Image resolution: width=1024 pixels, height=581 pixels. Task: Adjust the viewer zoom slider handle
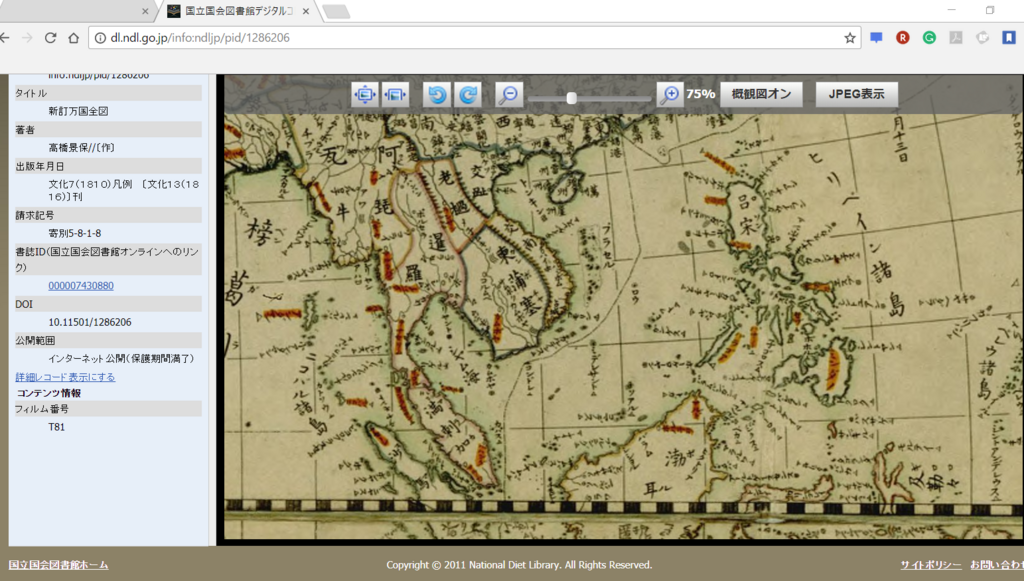571,98
